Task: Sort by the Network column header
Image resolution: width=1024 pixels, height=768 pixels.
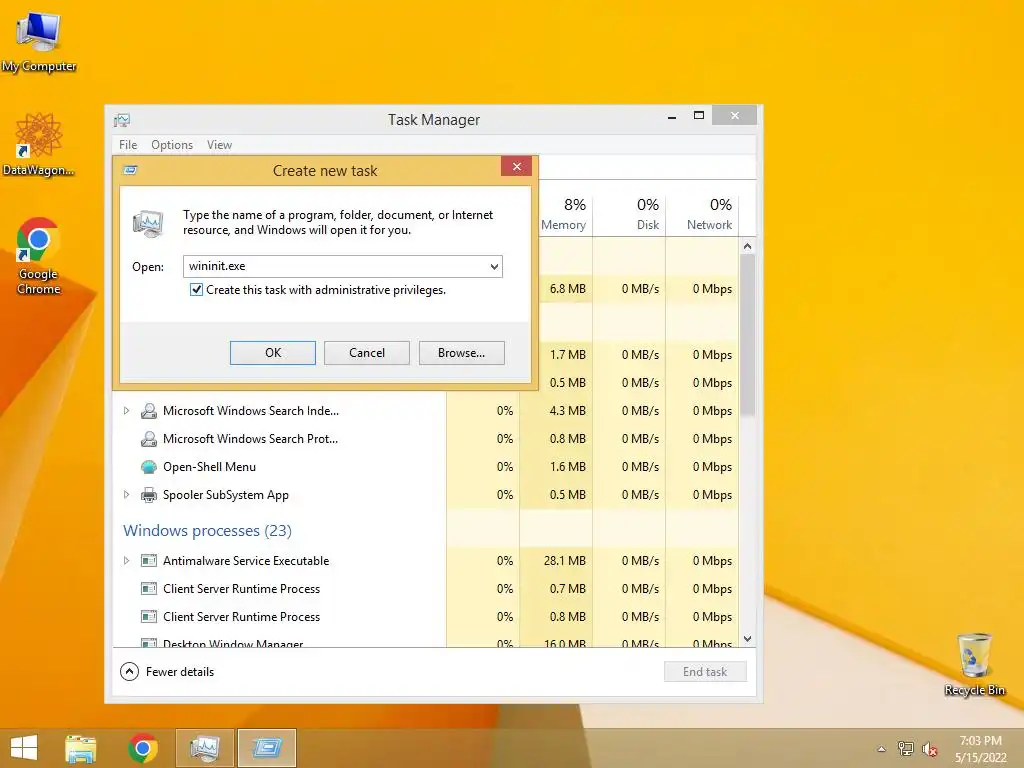Action: [702, 214]
